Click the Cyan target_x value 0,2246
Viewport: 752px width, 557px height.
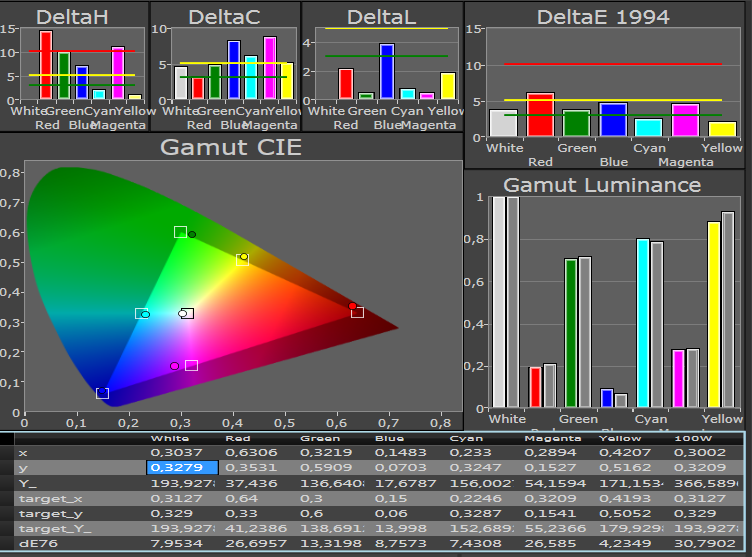476,499
